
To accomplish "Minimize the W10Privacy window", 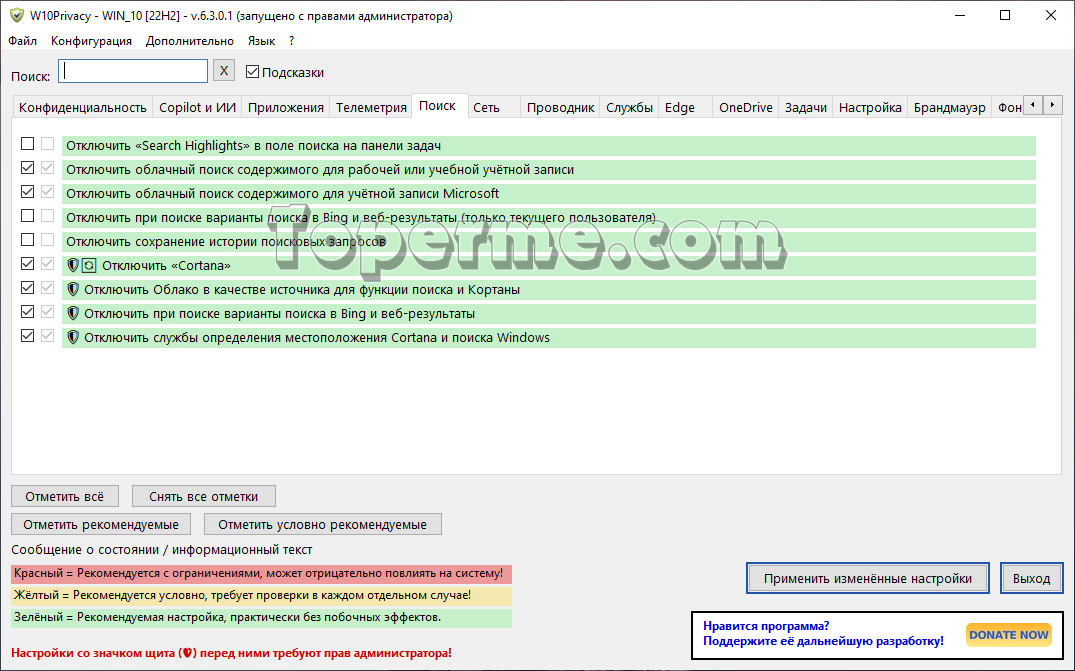I will 960,15.
